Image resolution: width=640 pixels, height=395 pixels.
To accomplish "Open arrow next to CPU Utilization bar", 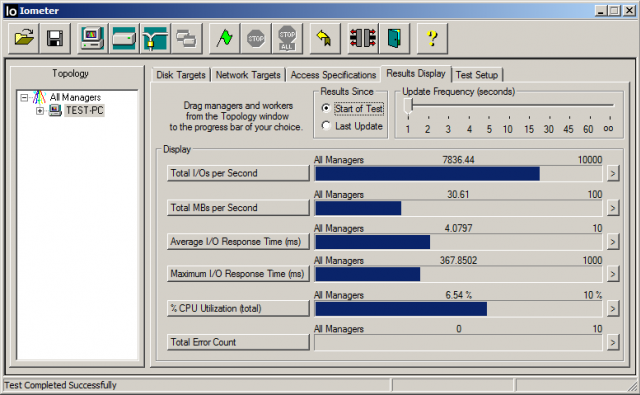I will tap(612, 309).
